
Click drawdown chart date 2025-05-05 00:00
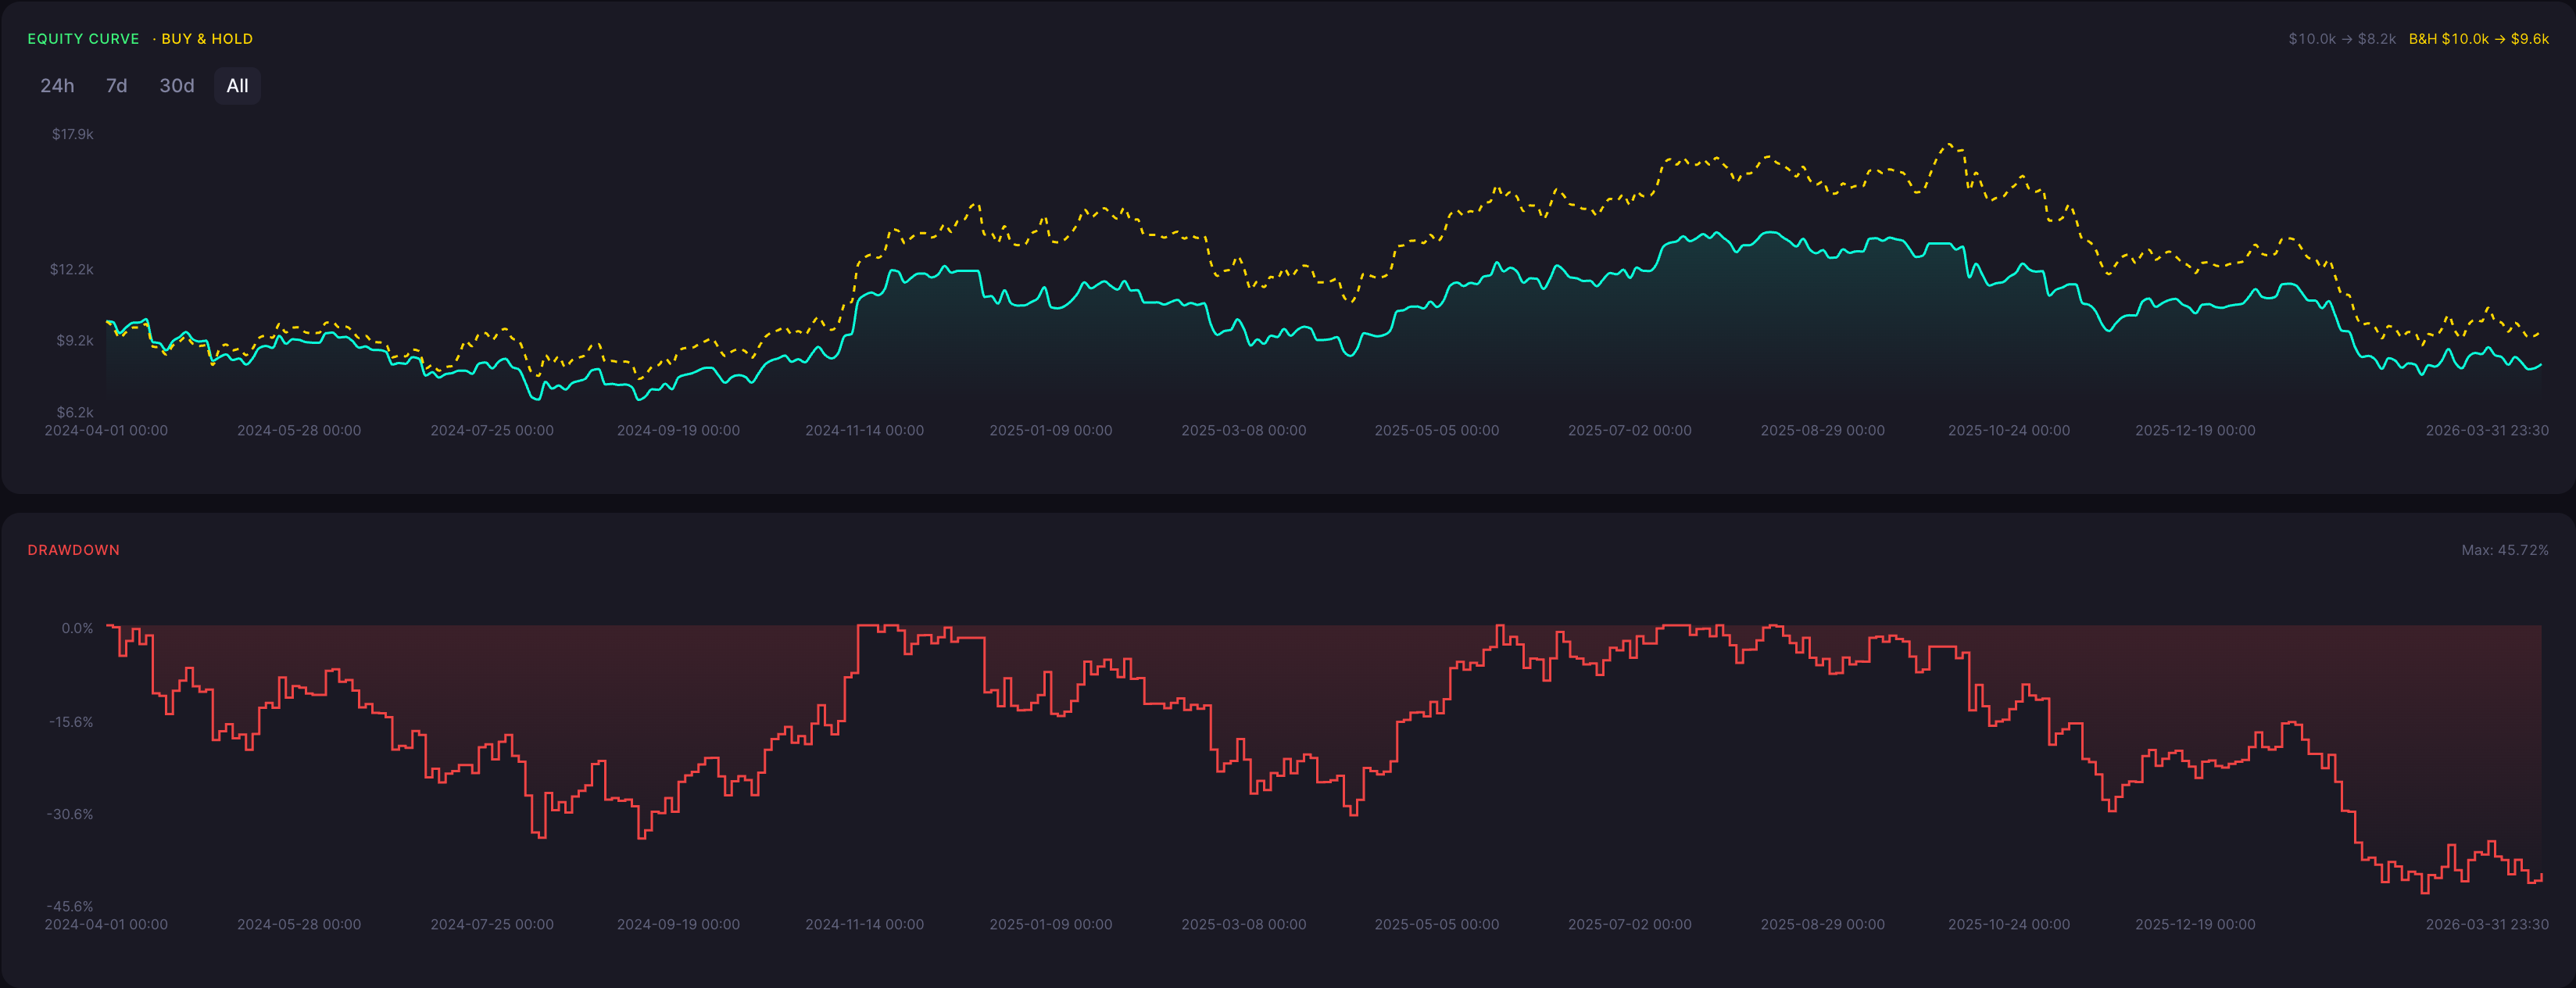coord(1437,924)
